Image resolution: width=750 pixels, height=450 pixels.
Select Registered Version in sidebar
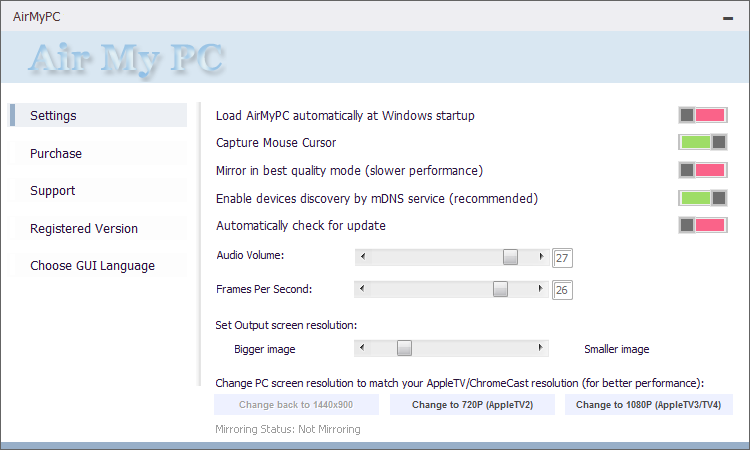pyautogui.click(x=98, y=229)
